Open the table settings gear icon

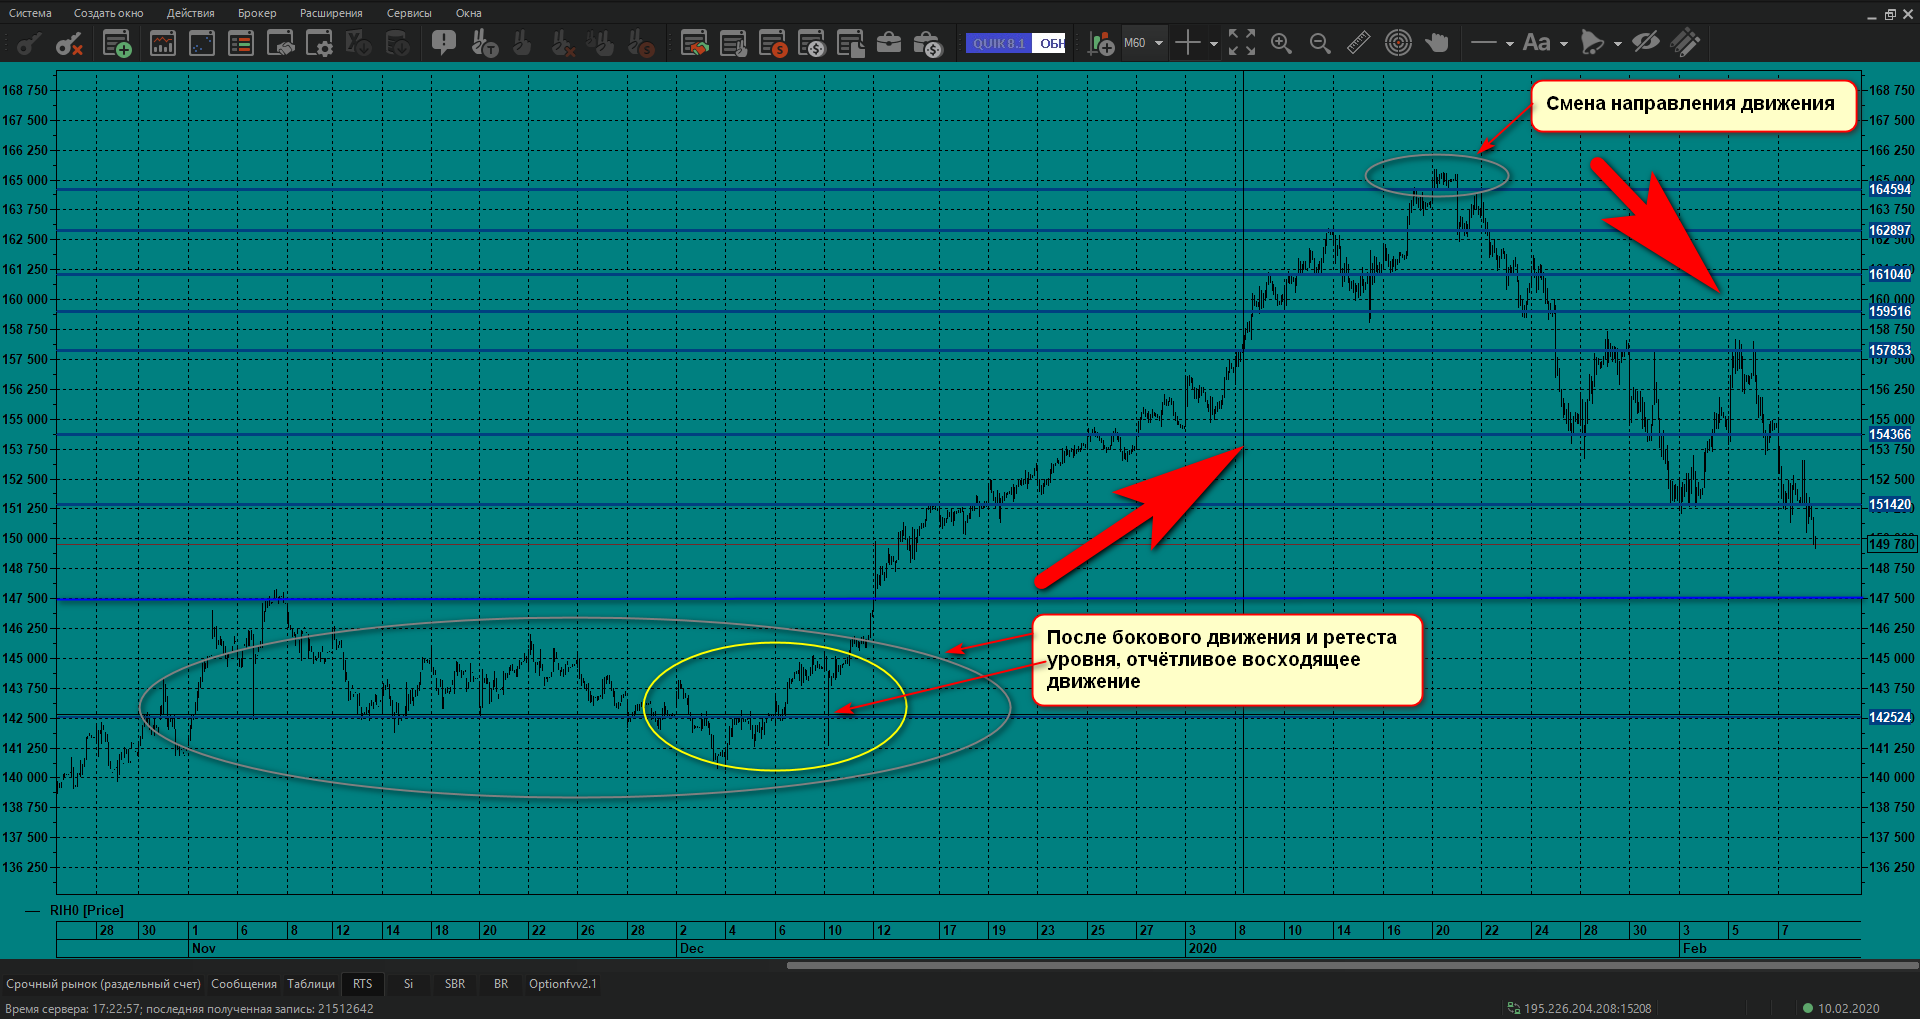(x=320, y=43)
